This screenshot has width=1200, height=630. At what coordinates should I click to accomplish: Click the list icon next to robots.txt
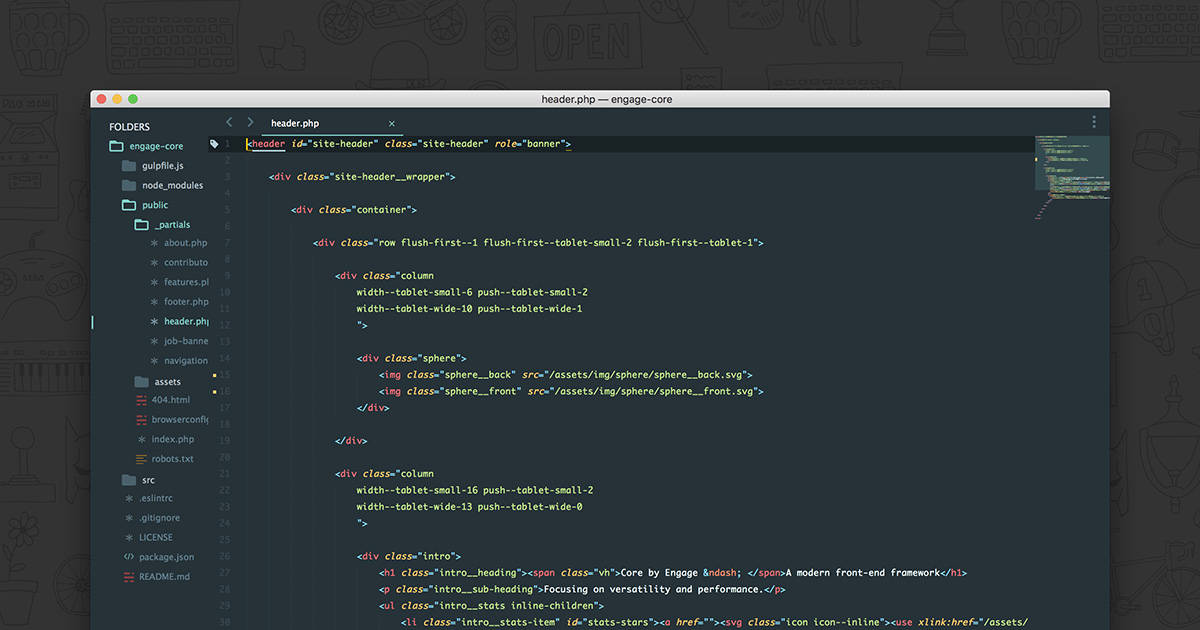click(x=141, y=458)
